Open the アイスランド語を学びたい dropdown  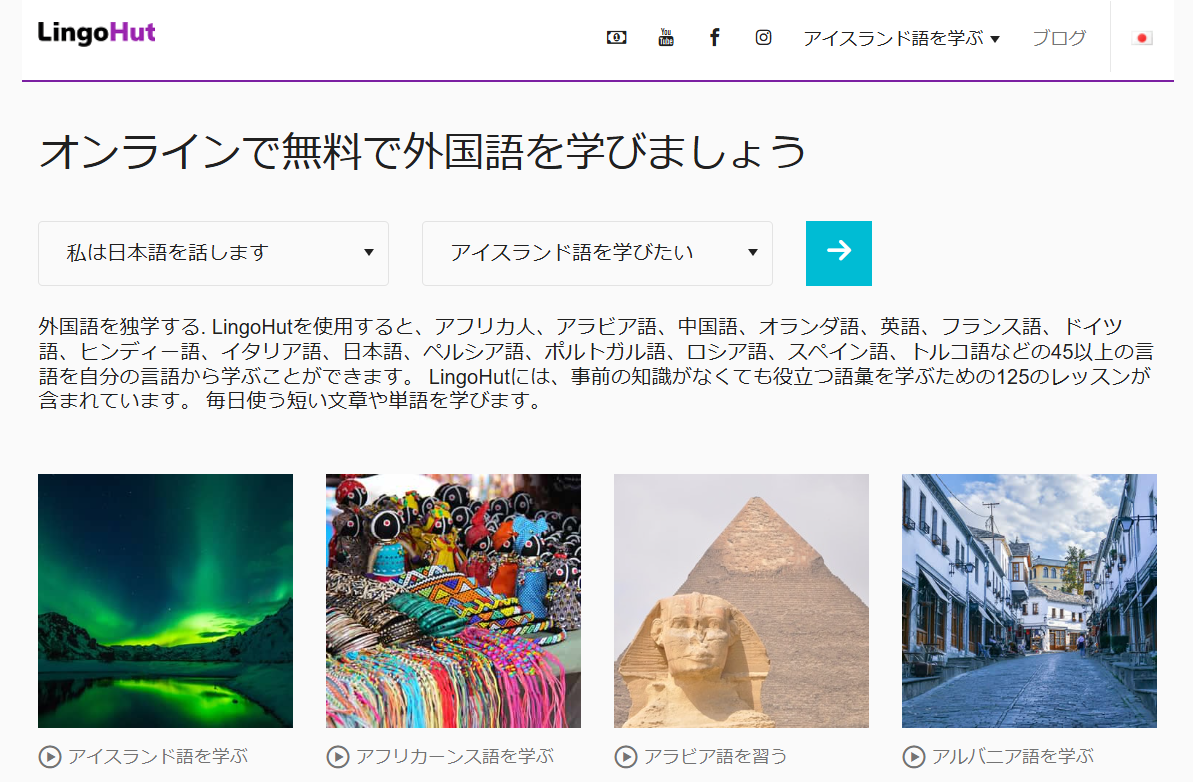click(x=597, y=253)
